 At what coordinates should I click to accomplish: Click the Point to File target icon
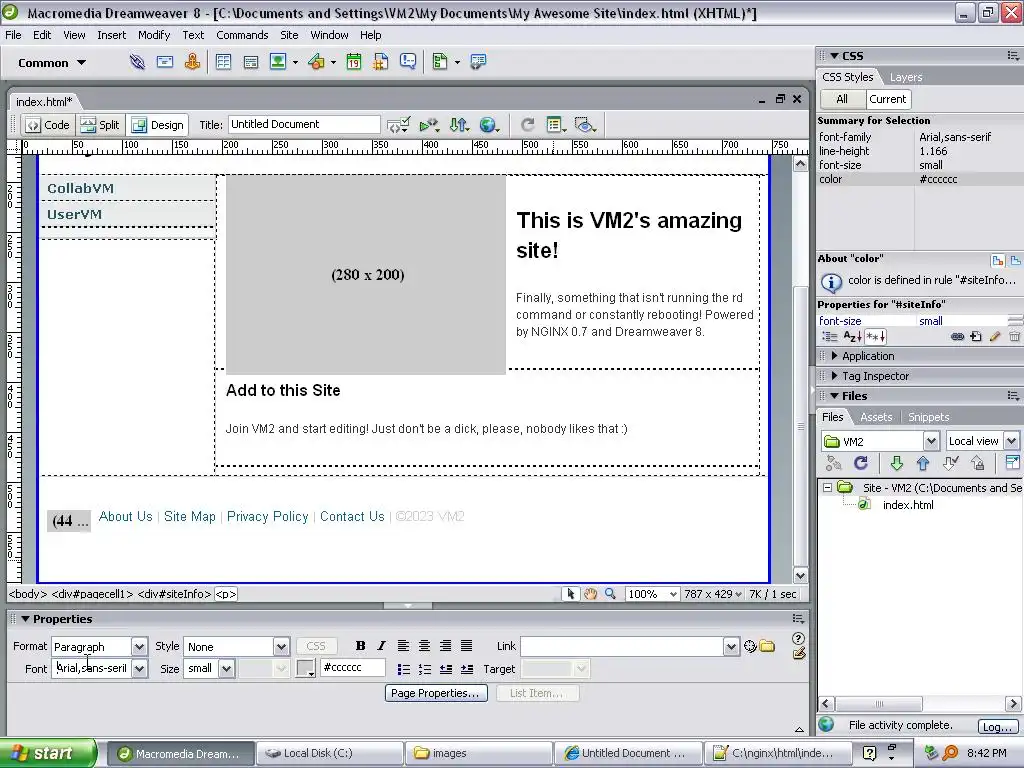tap(750, 647)
